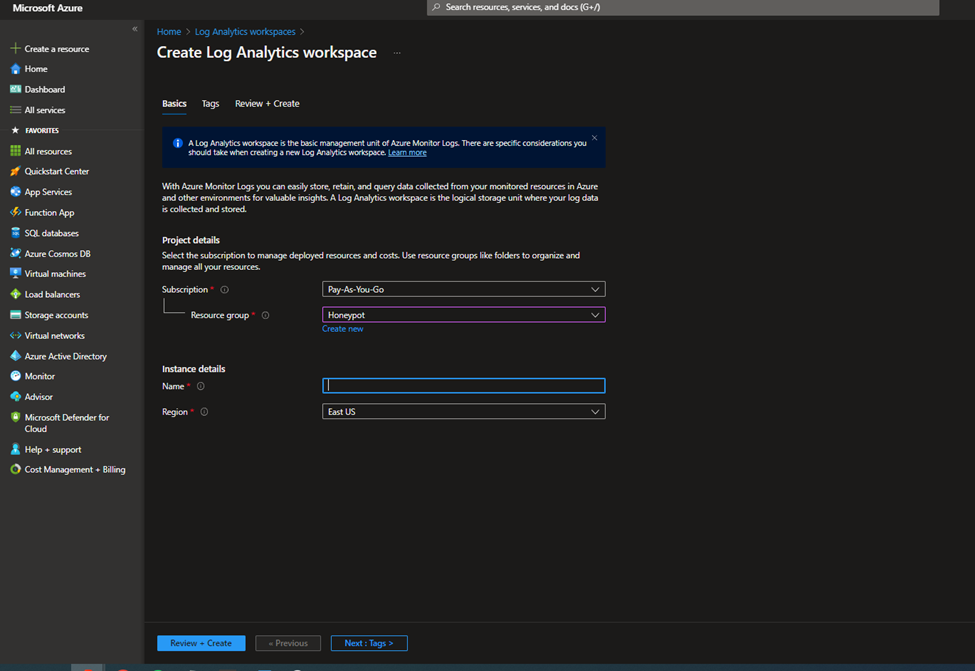Open the Region dropdown showing East US
975x671 pixels.
point(463,411)
